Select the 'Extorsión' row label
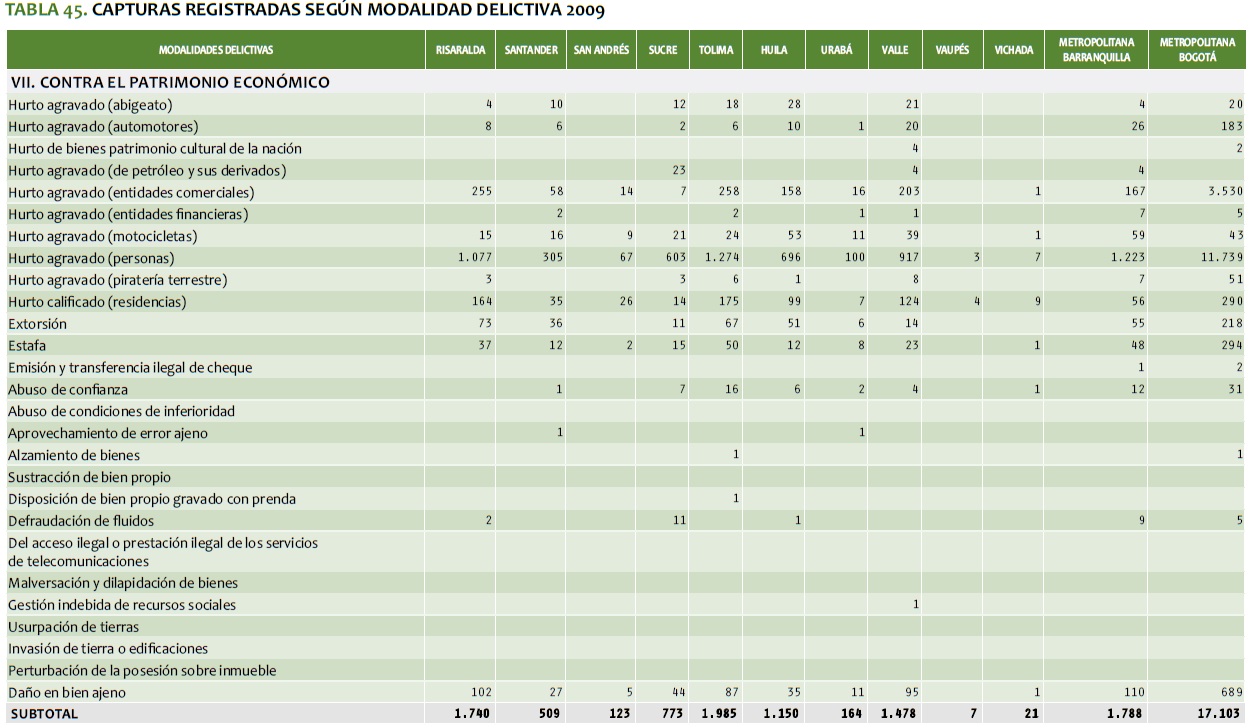The image size is (1250, 728). pyautogui.click(x=40, y=324)
